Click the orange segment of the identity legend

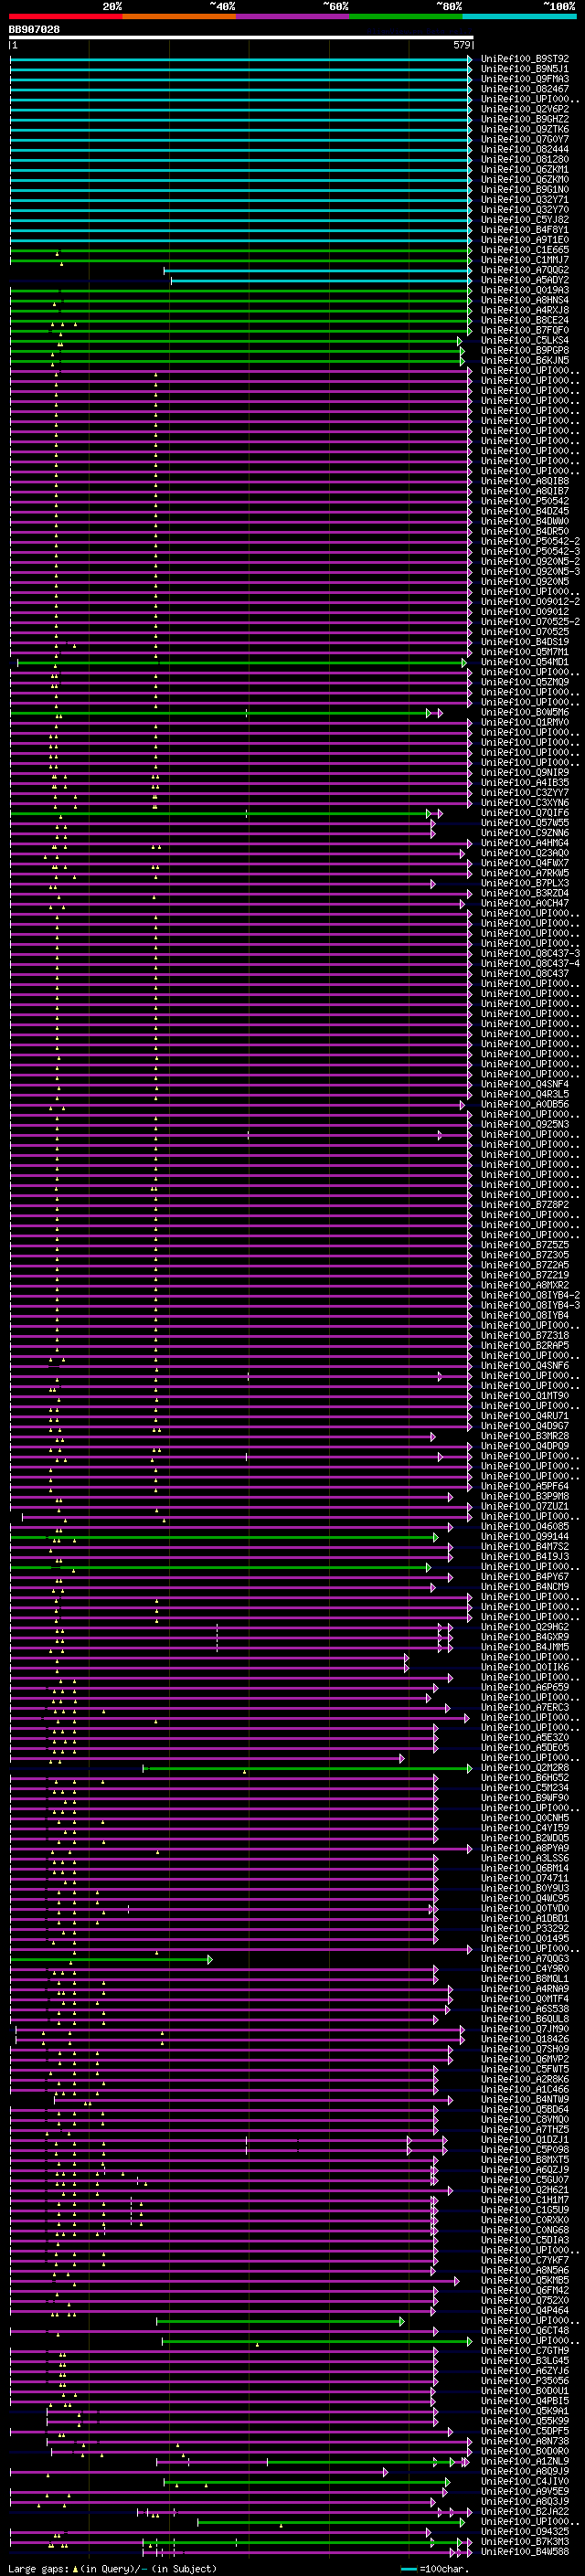click(179, 16)
